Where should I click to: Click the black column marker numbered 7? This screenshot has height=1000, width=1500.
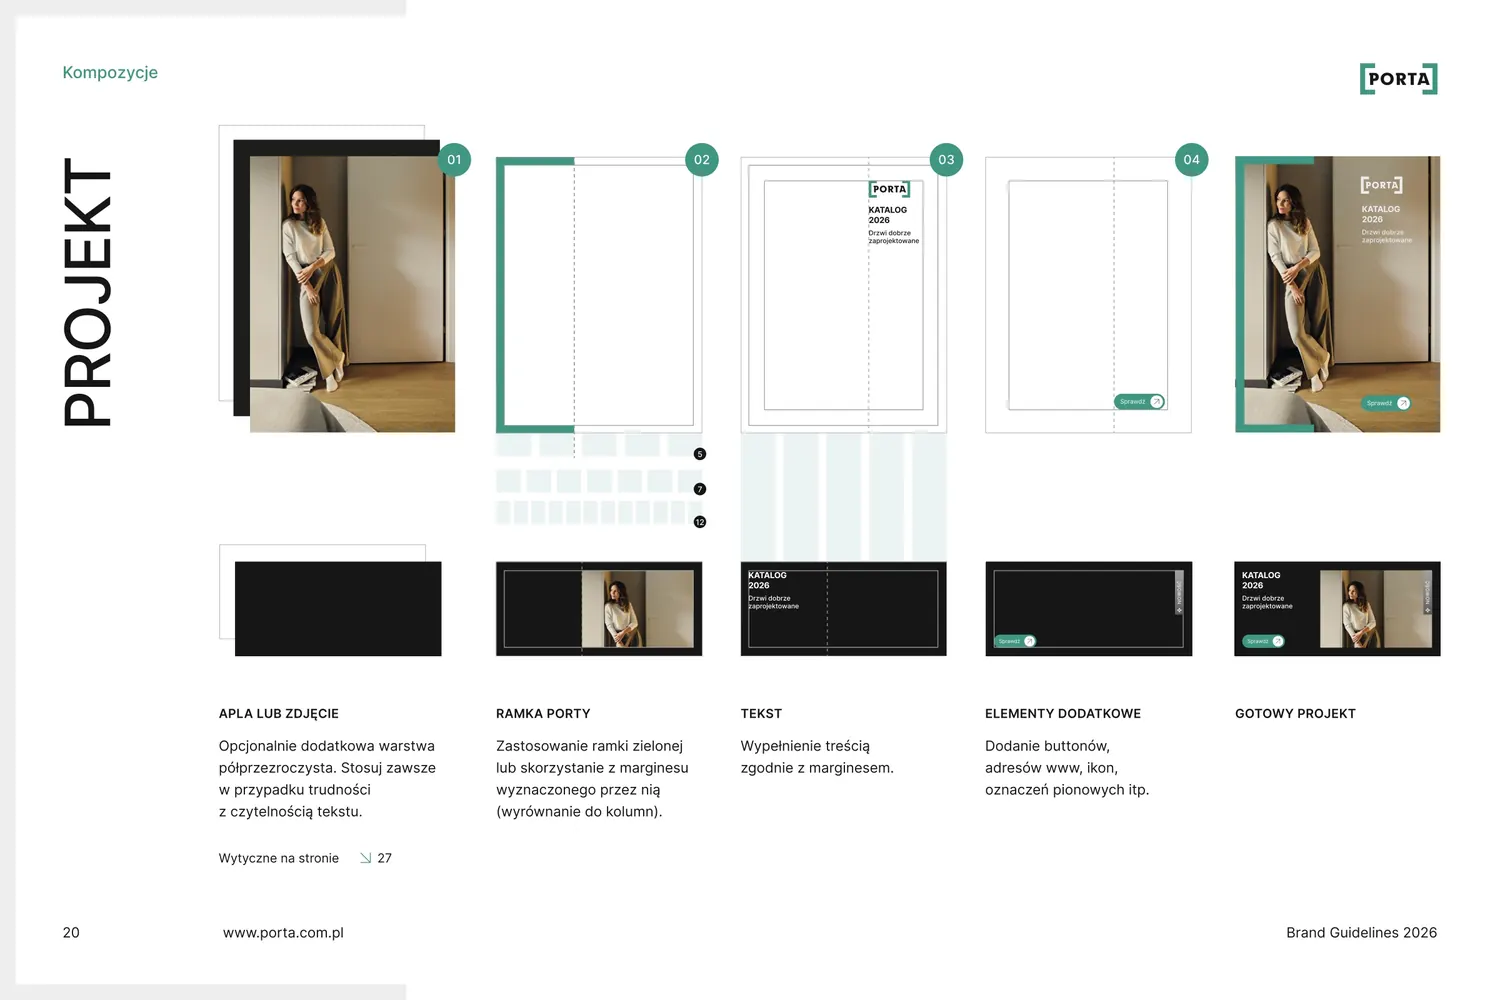point(700,489)
